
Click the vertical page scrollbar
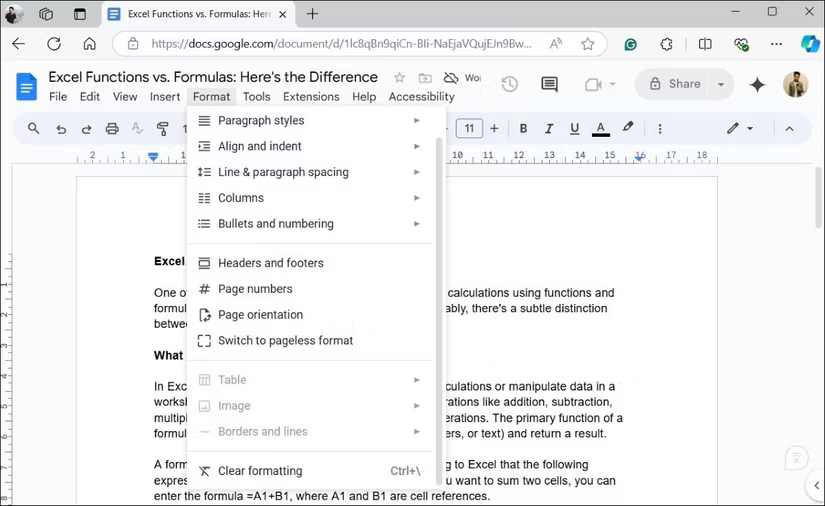pyautogui.click(x=818, y=198)
